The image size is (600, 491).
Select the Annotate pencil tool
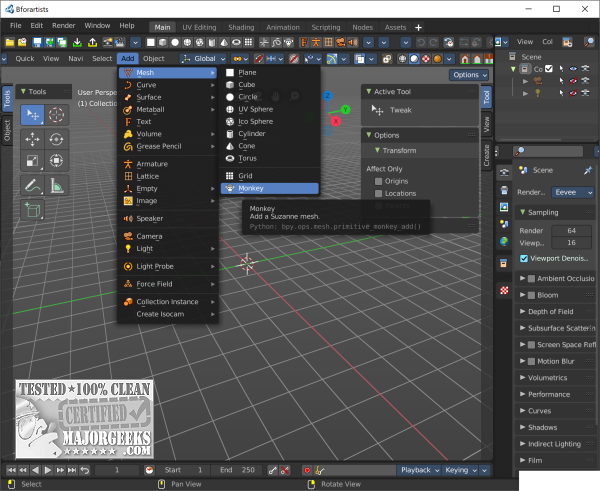coord(32,185)
